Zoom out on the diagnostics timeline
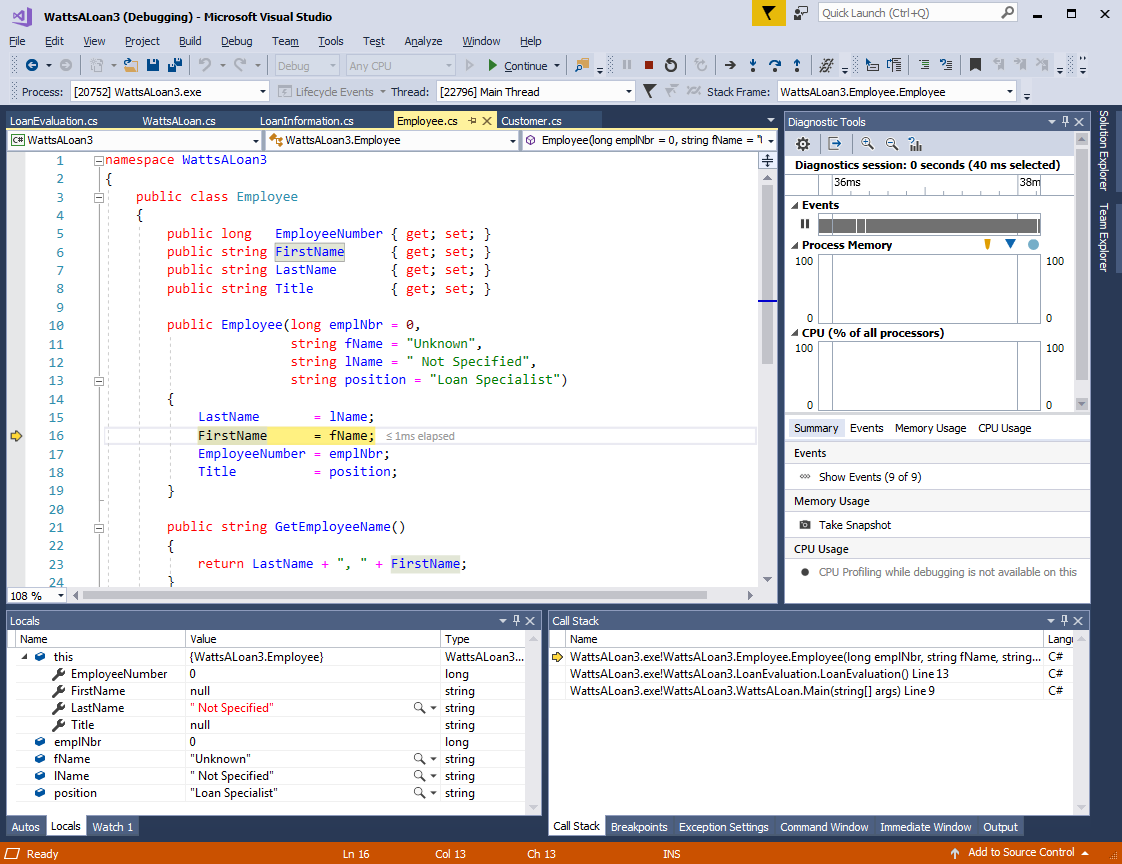The image size is (1122, 864). [892, 144]
